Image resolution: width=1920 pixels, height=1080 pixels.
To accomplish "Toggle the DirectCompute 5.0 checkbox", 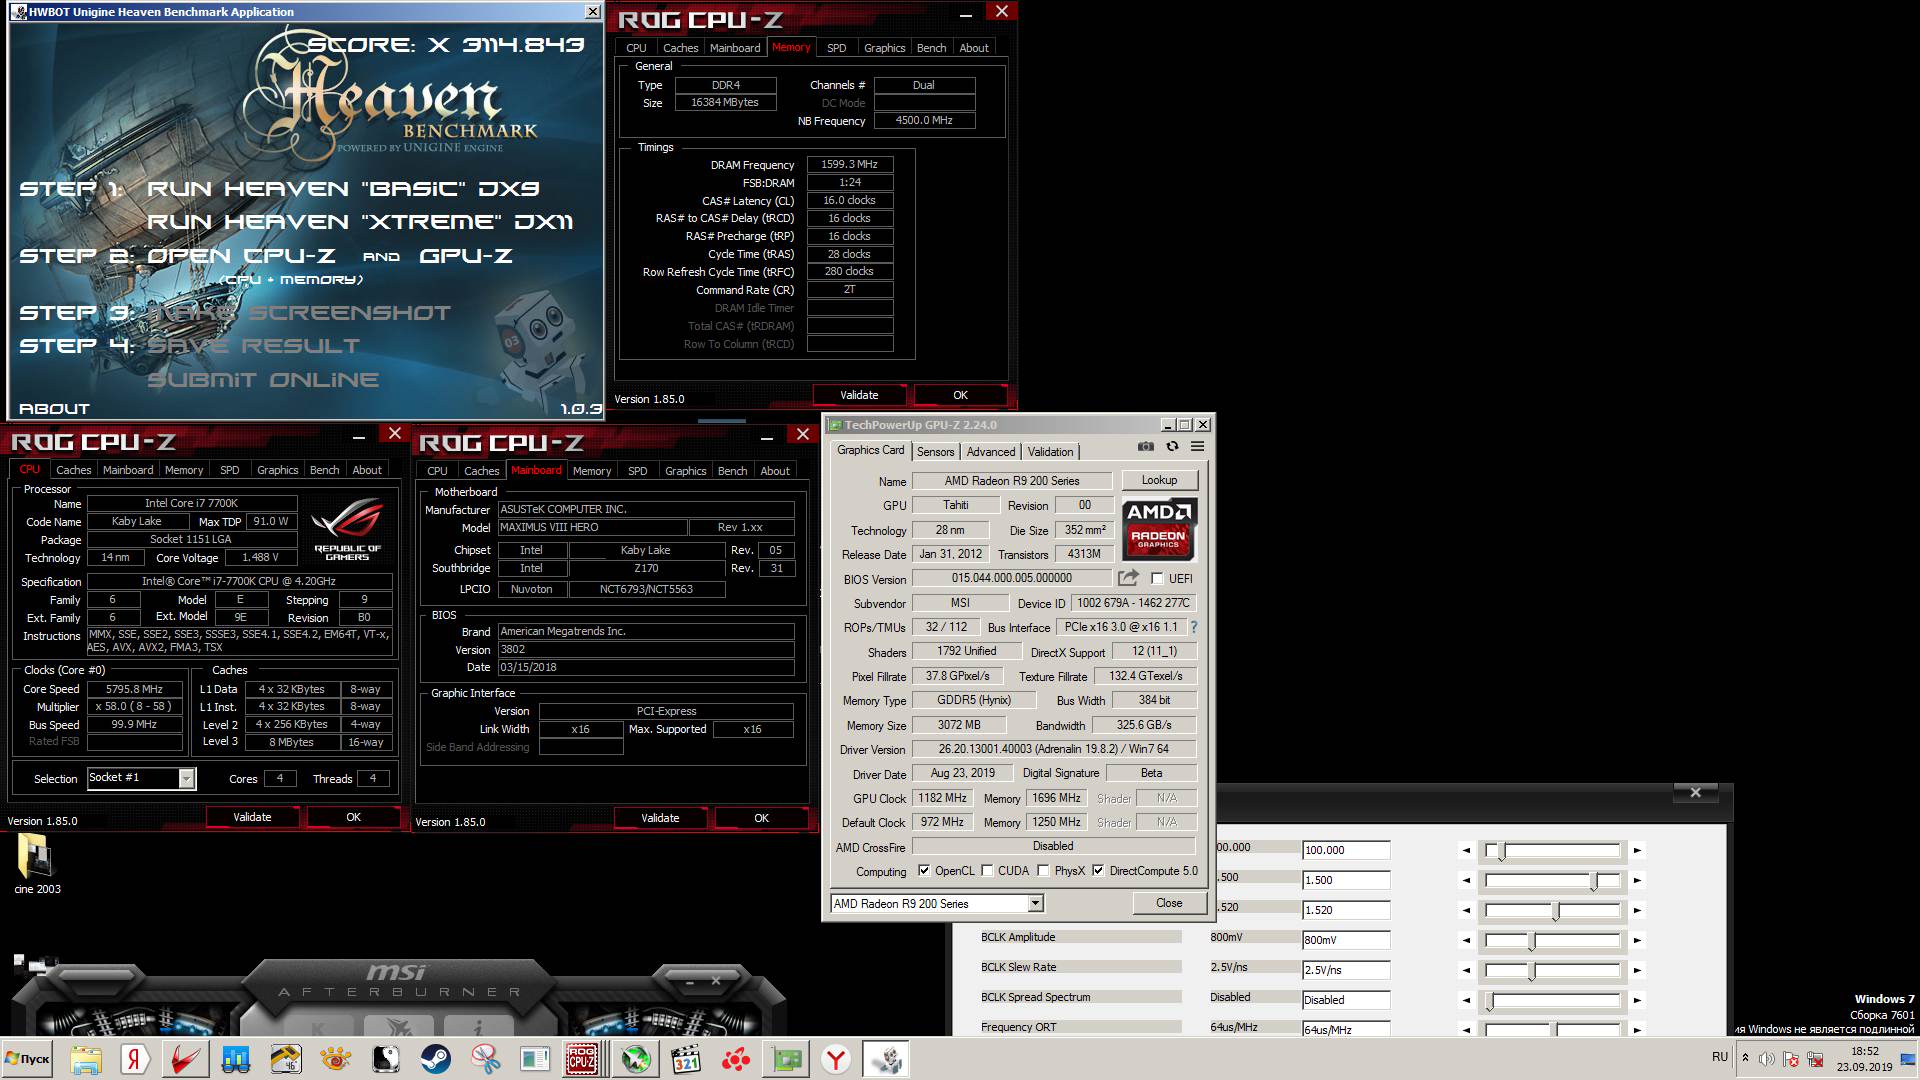I will pyautogui.click(x=1098, y=871).
